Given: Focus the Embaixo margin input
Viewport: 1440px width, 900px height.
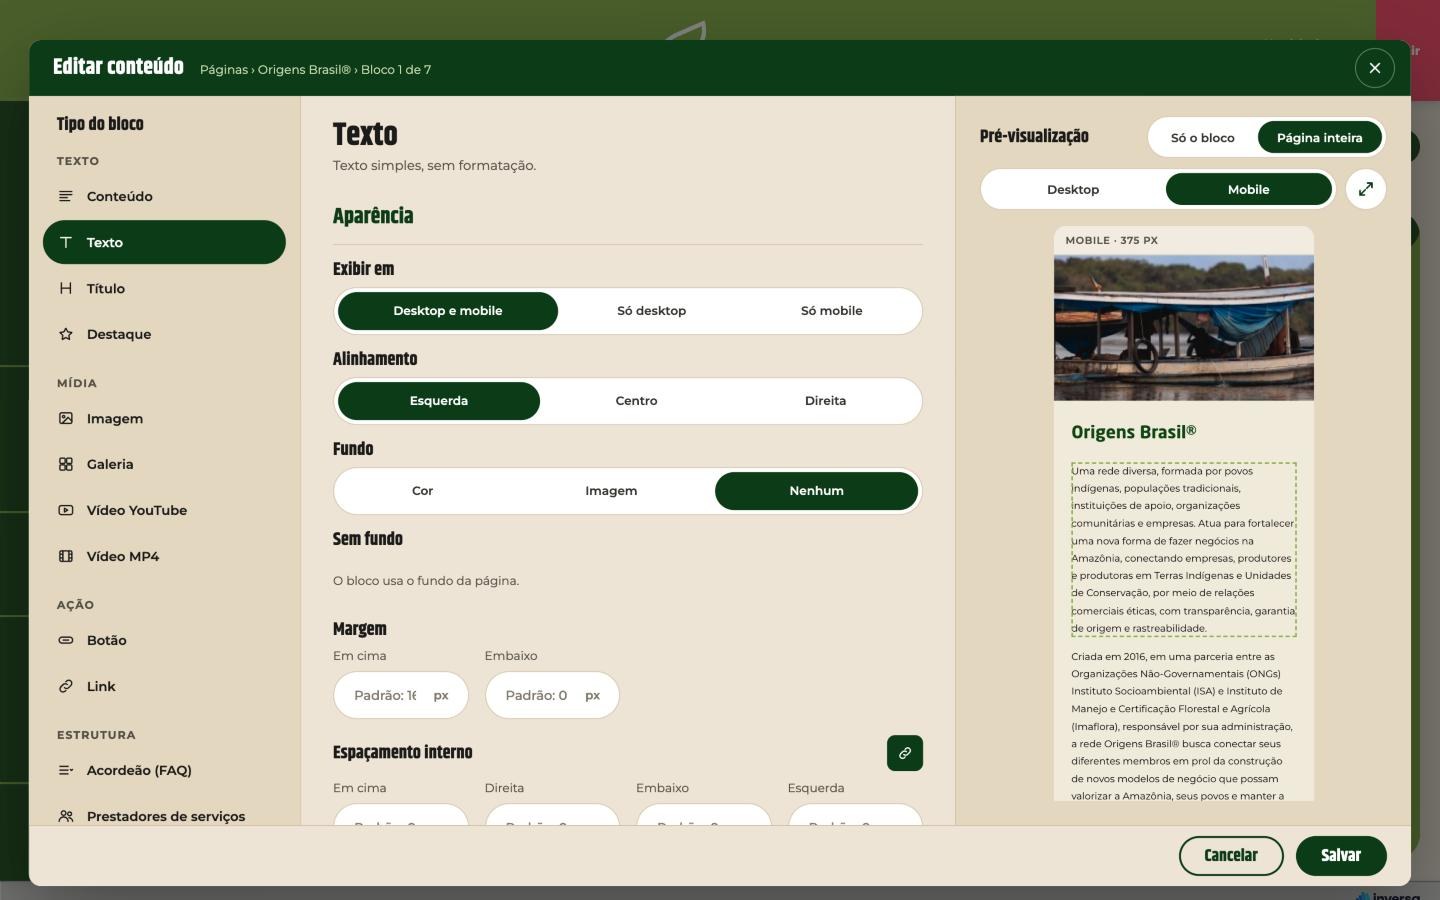Looking at the screenshot, I should point(552,695).
